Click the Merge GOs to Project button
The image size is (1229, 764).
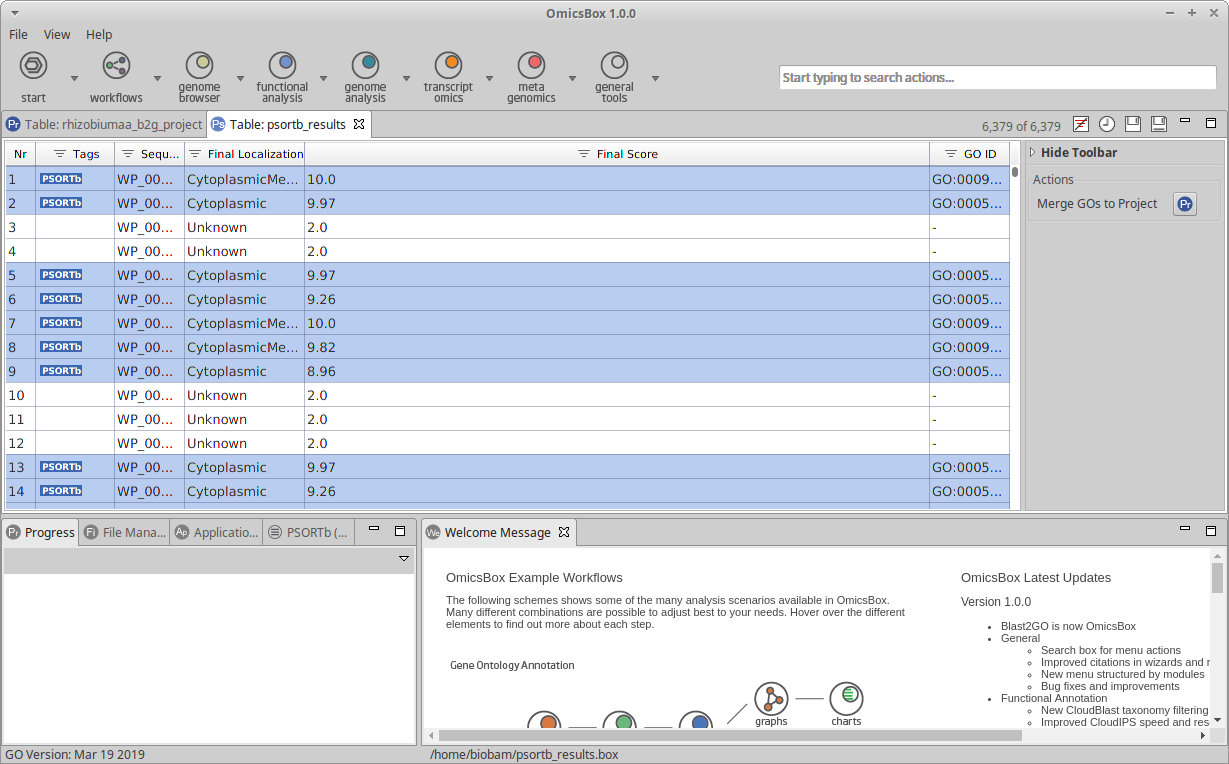point(1184,204)
